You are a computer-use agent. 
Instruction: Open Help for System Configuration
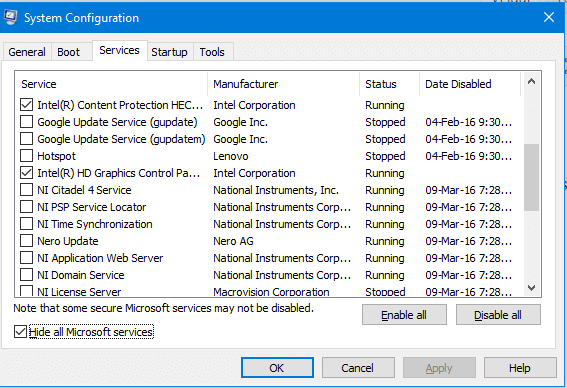tap(520, 368)
